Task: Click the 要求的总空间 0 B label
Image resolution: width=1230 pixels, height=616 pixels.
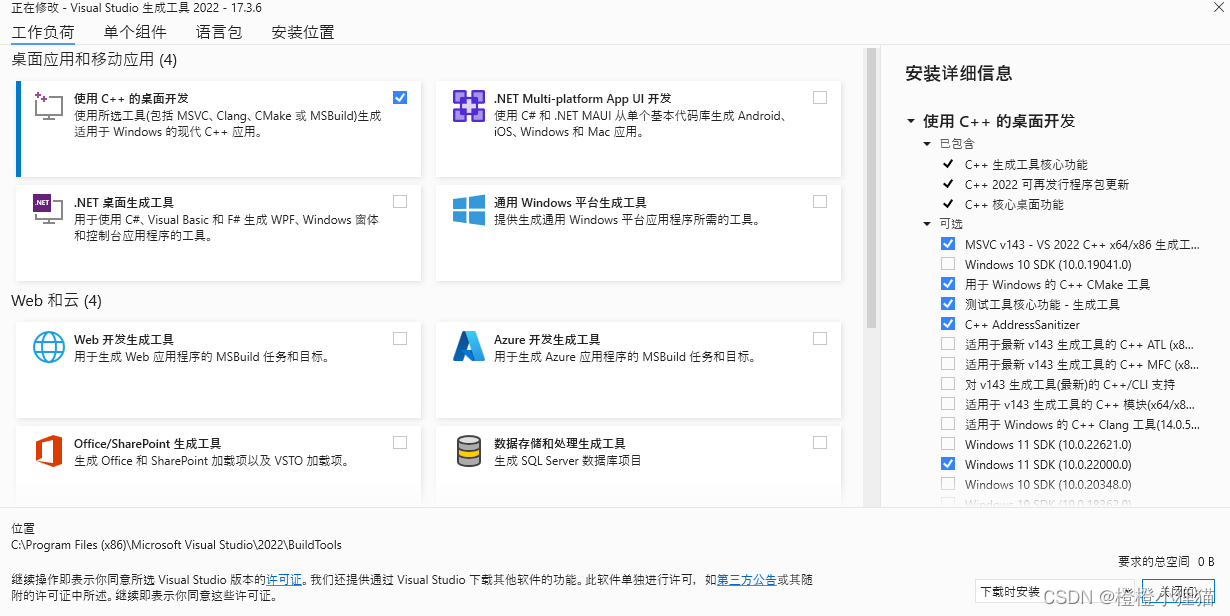Action: point(1166,561)
